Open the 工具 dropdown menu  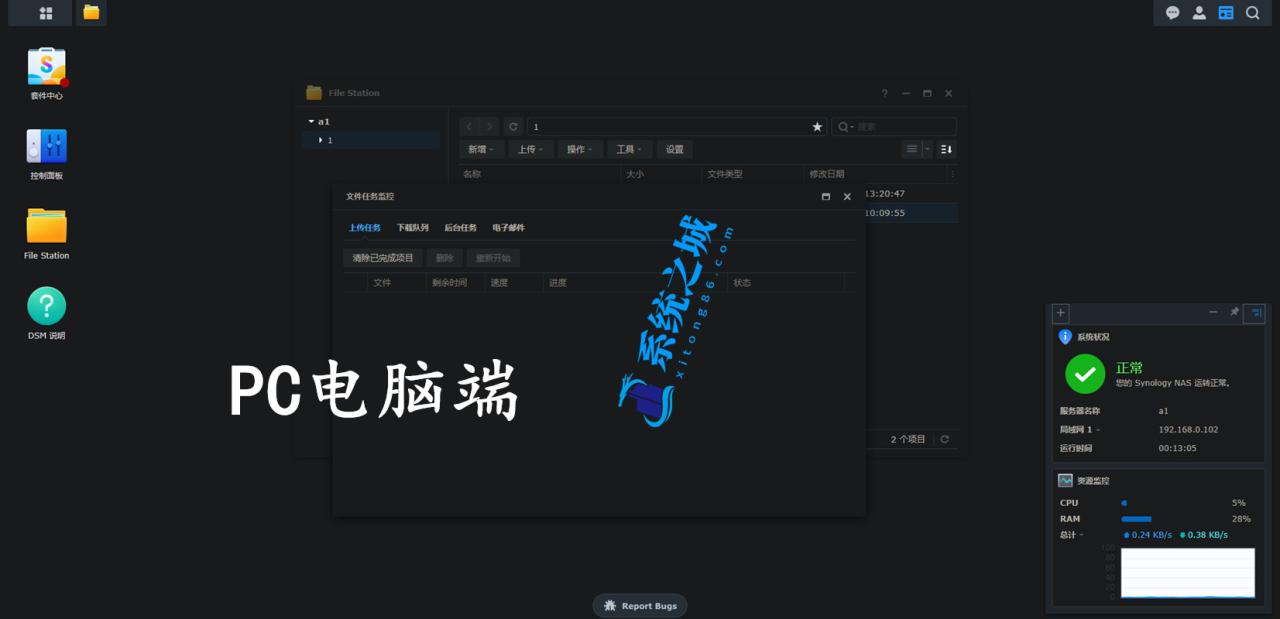(x=628, y=148)
